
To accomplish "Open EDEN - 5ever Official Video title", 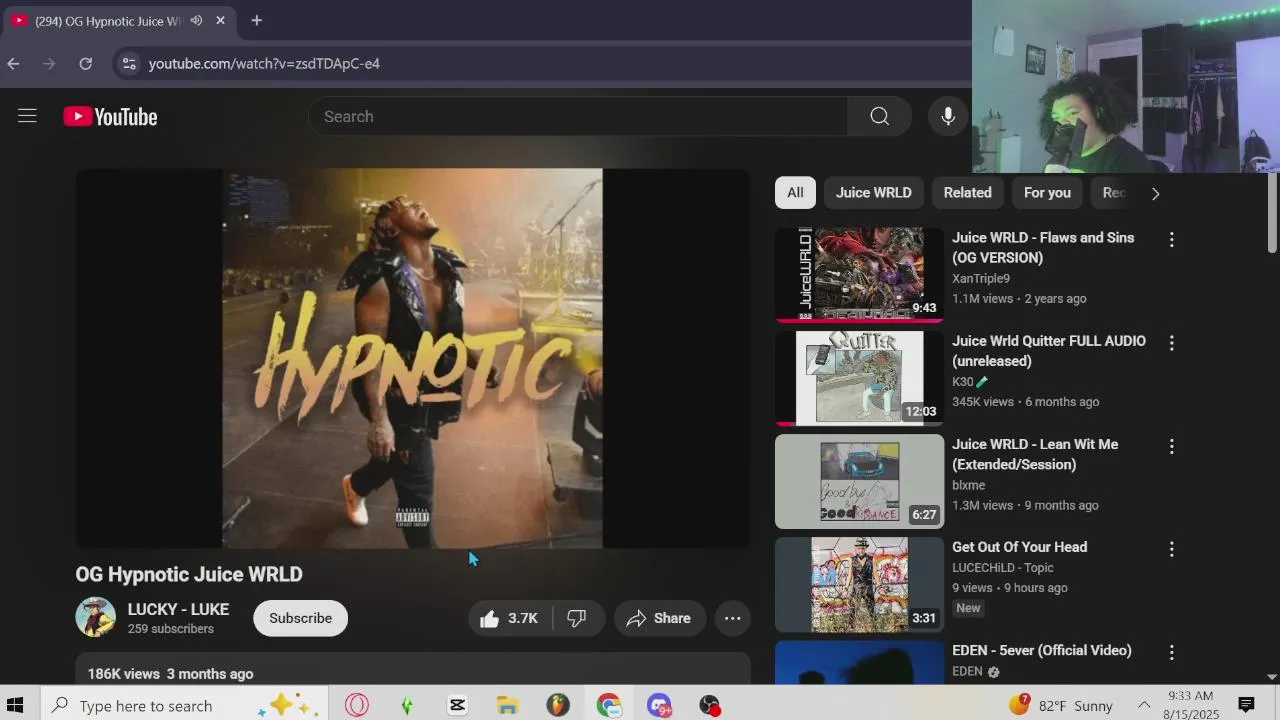I will pos(1042,650).
